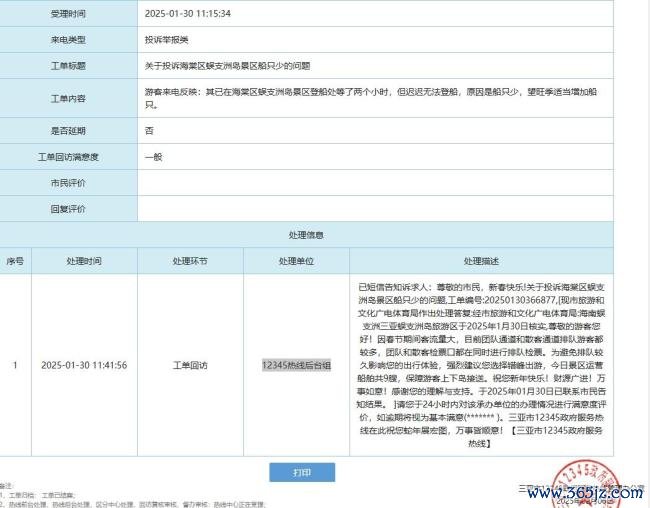Image resolution: width=650 pixels, height=508 pixels.
Task: Click sequence number 1 in the table
Action: [x=15, y=365]
